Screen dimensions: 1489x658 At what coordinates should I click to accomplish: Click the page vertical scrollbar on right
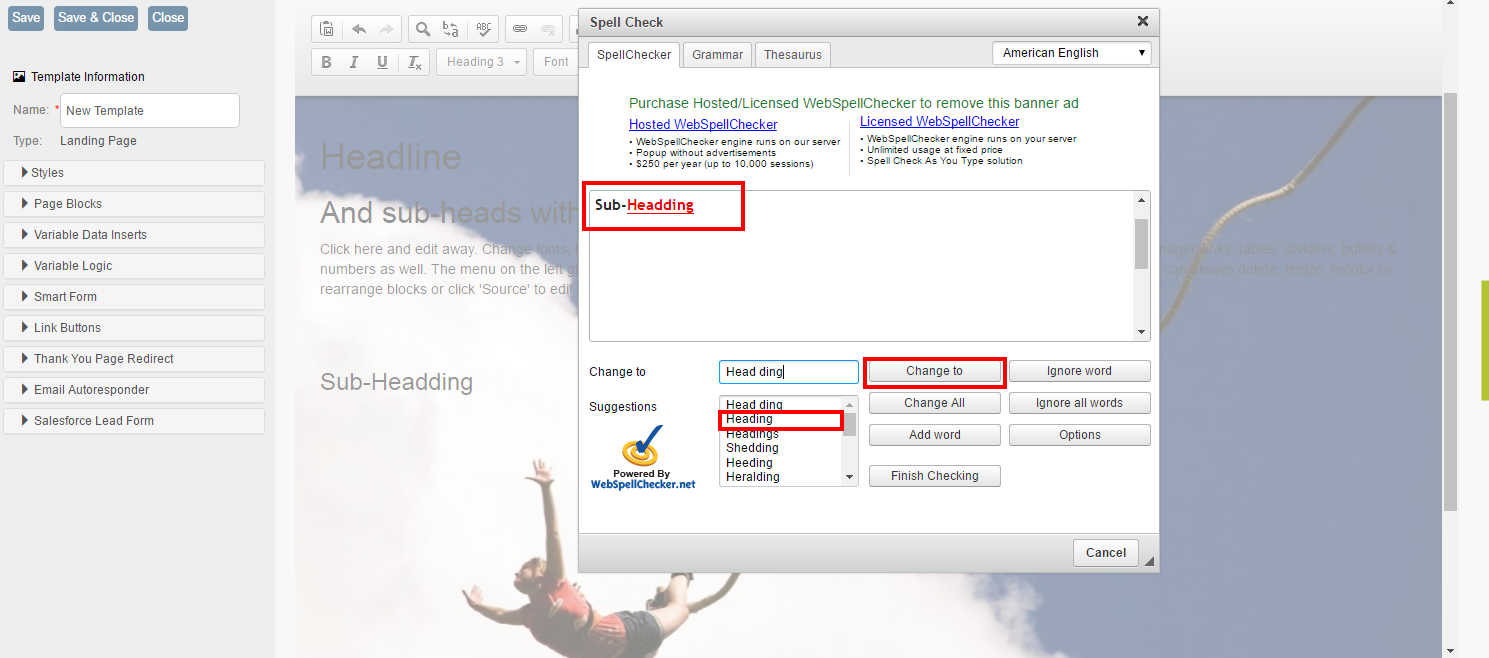pyautogui.click(x=1449, y=300)
